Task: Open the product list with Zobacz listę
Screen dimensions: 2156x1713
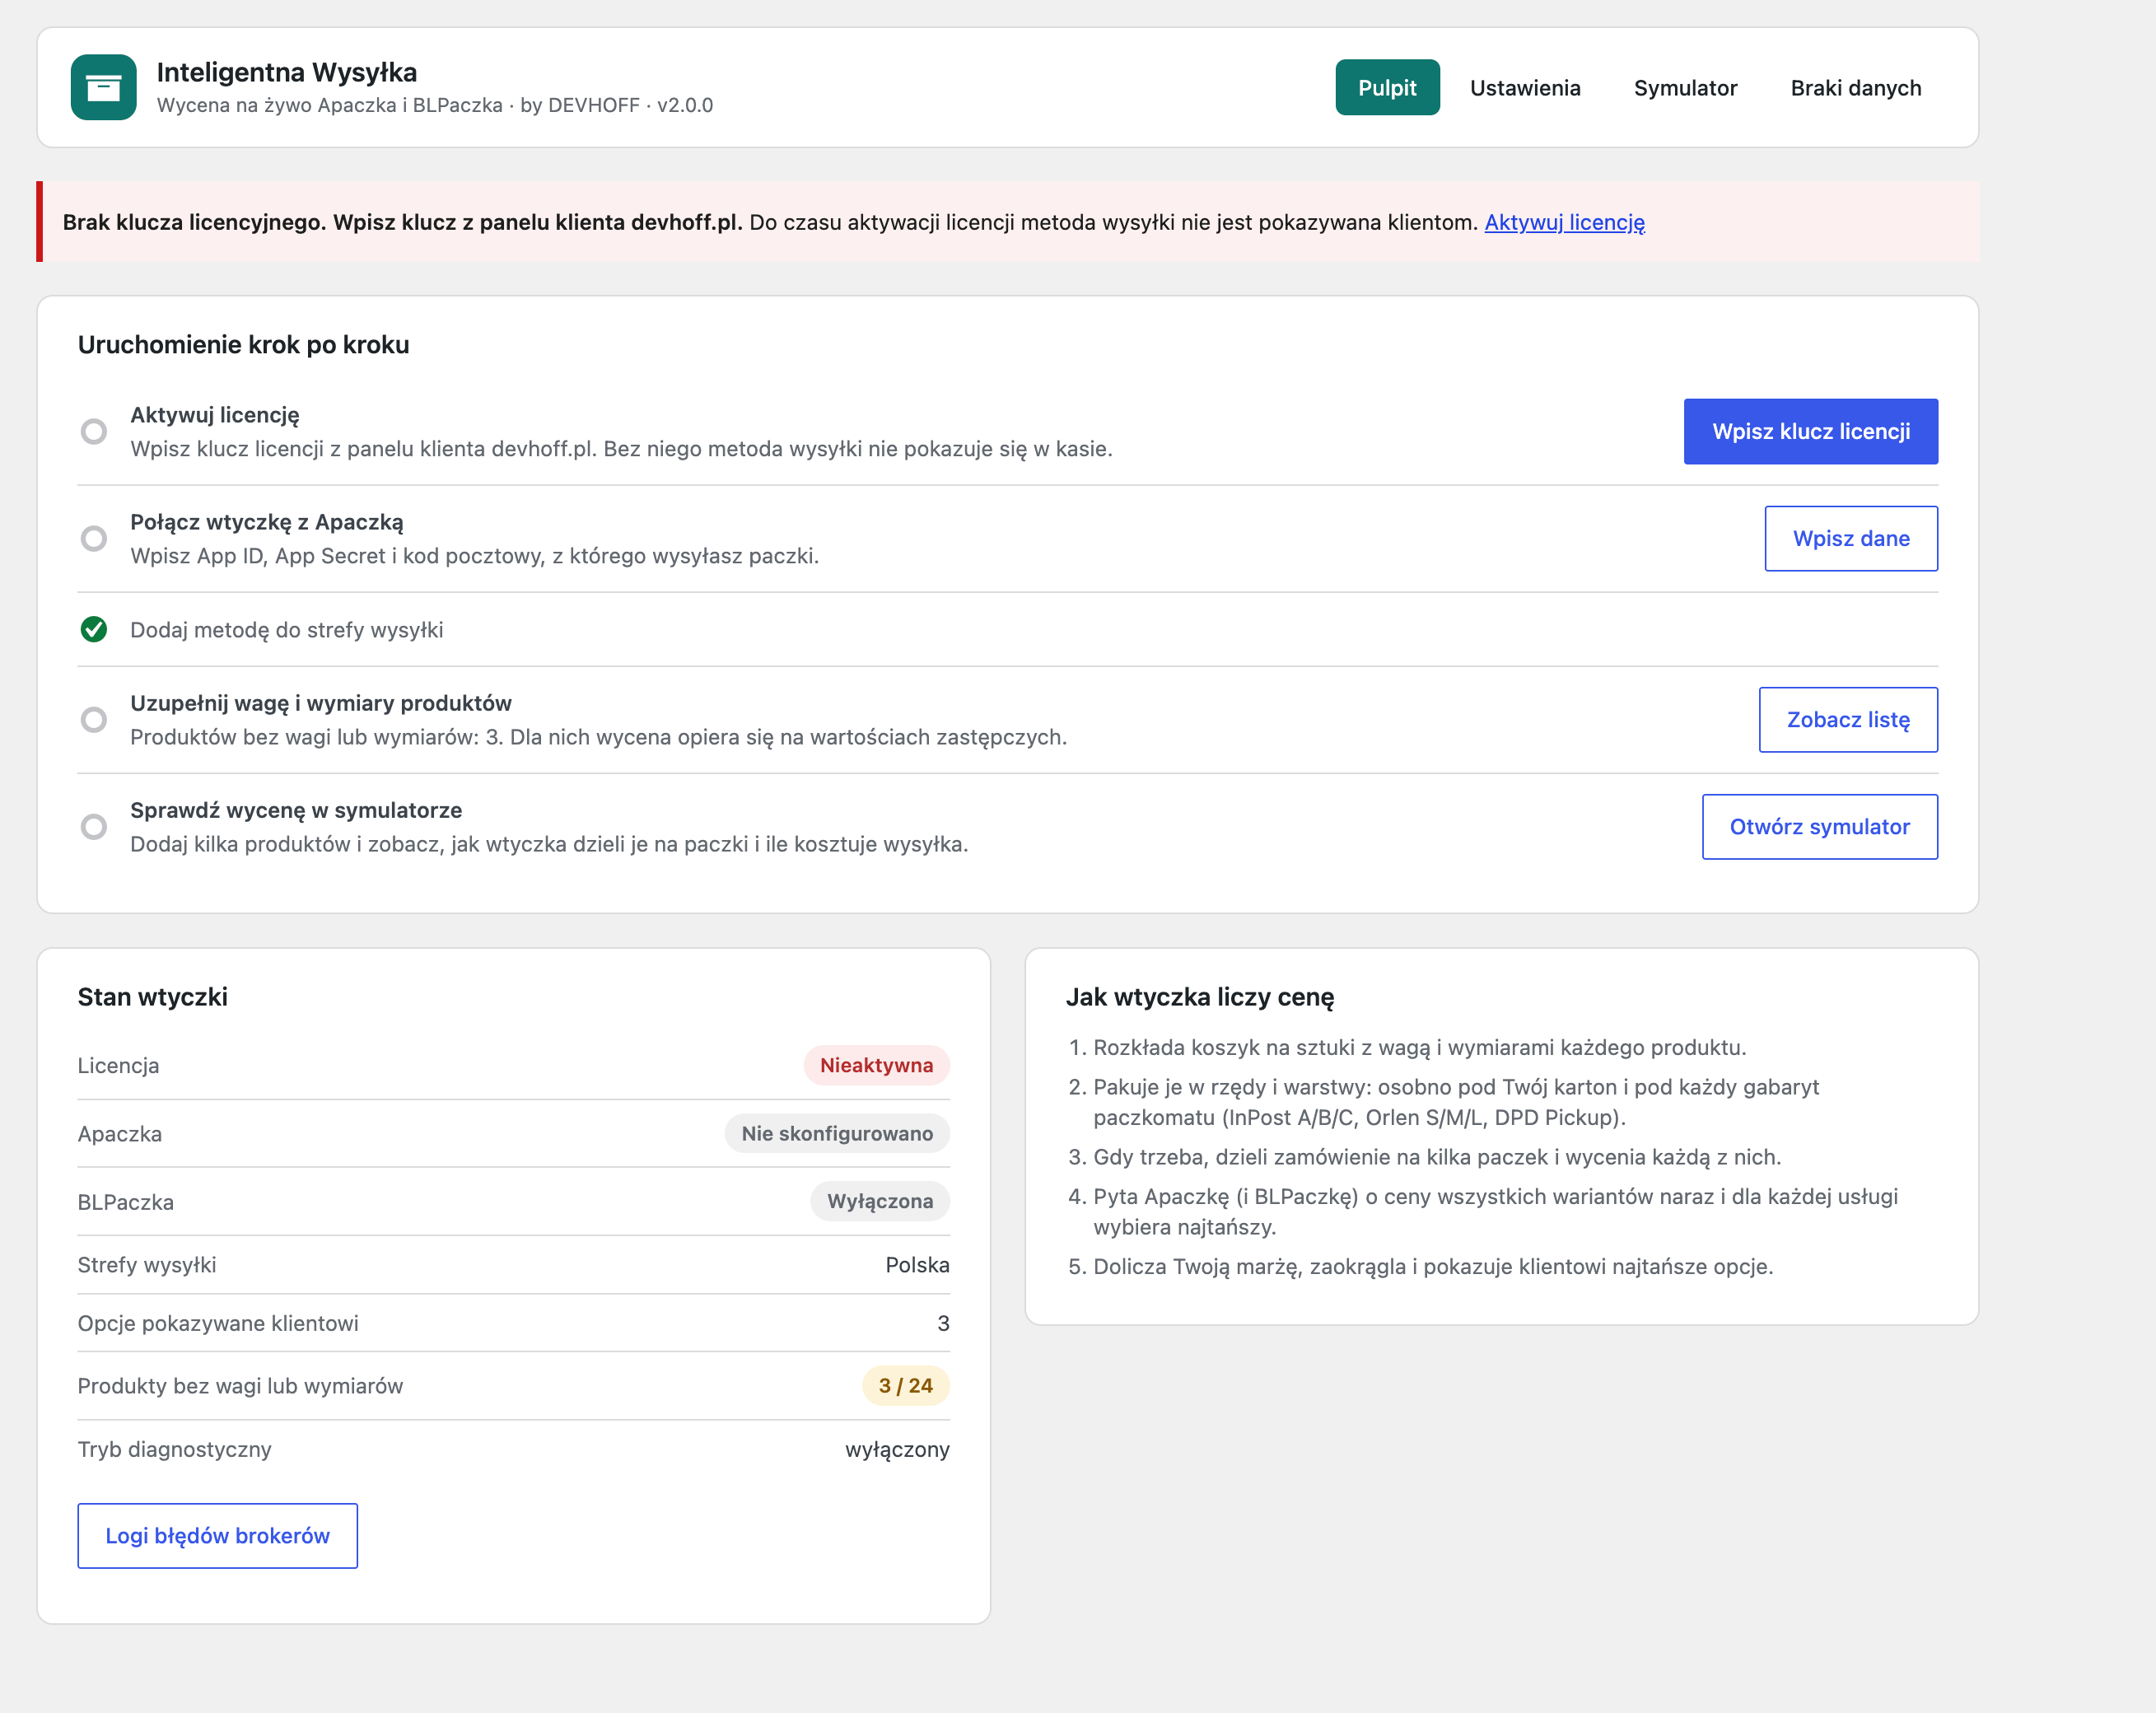Action: click(1848, 719)
